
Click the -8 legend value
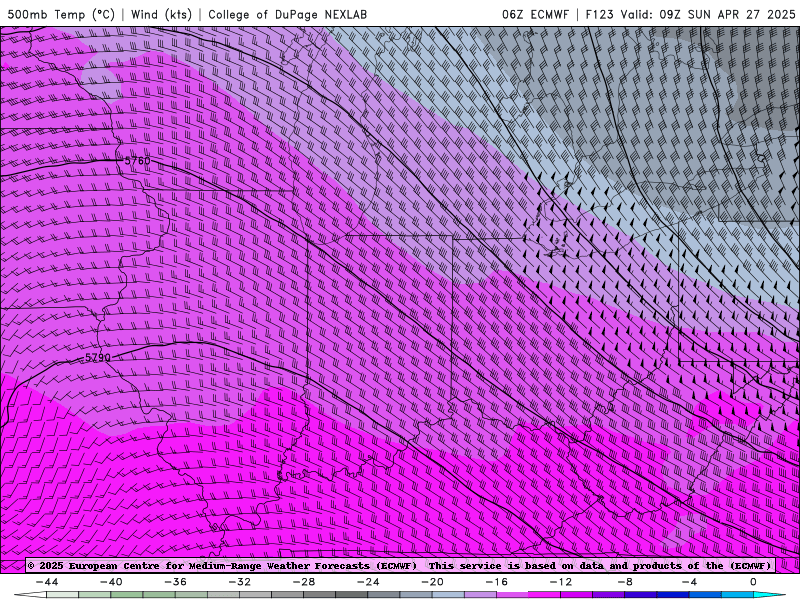625,582
